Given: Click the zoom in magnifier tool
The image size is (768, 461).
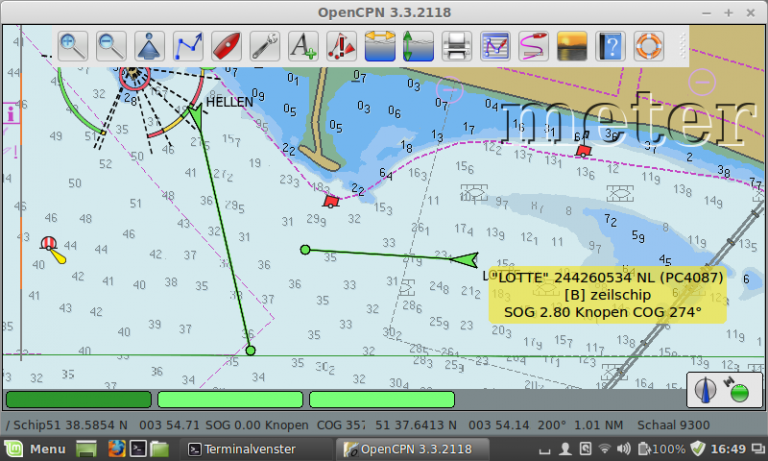Looking at the screenshot, I should tap(74, 46).
